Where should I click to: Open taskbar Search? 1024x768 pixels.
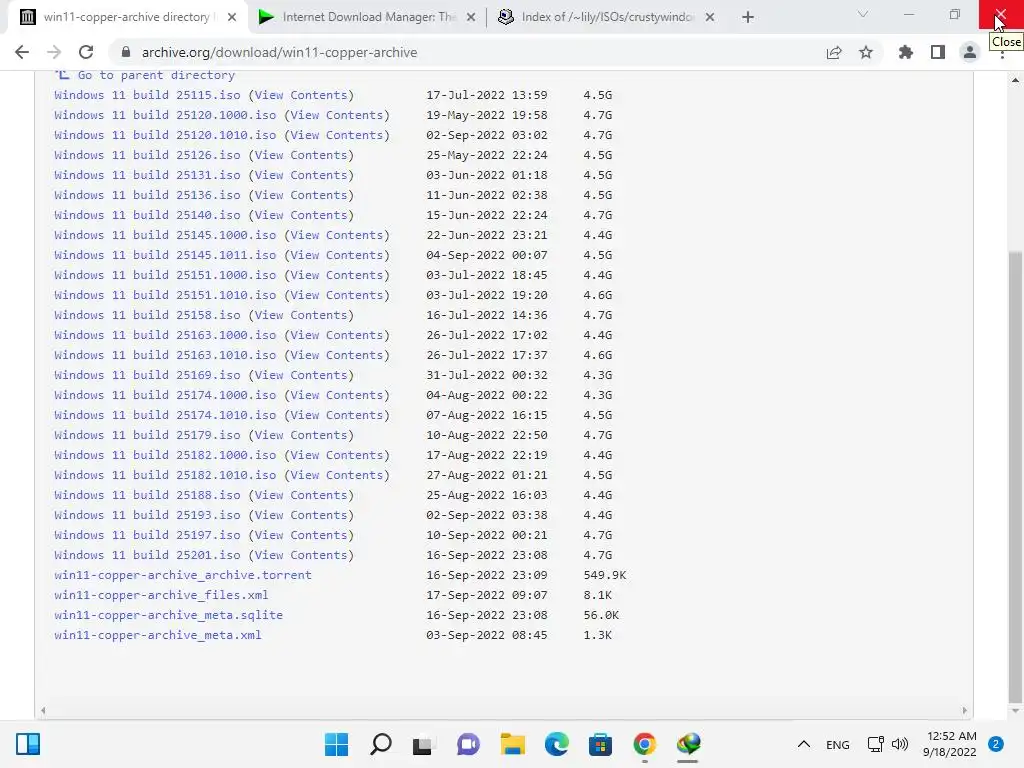(x=381, y=744)
